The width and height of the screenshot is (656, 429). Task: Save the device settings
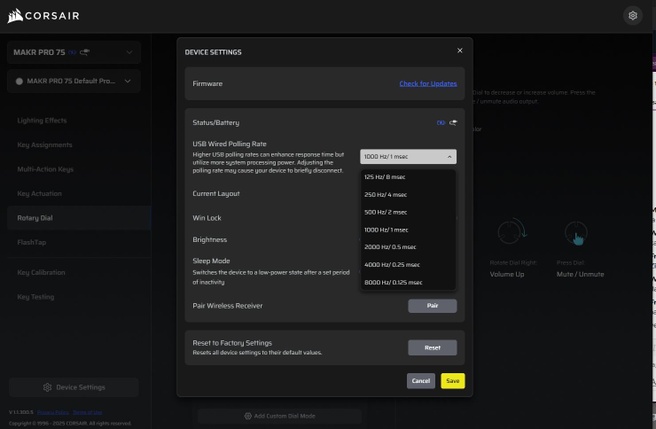[453, 381]
